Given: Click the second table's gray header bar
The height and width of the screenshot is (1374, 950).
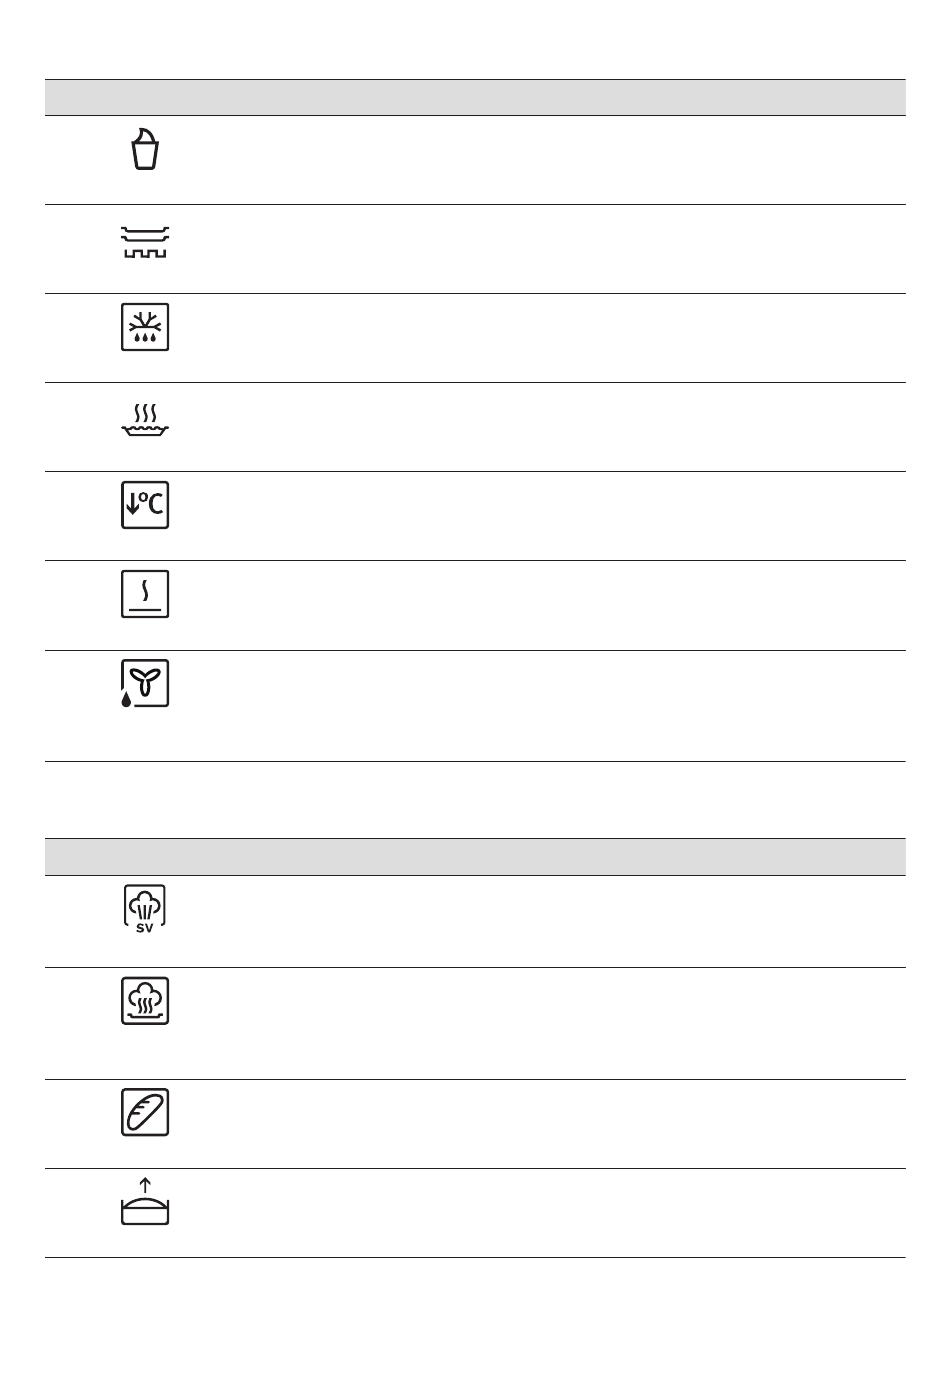Looking at the screenshot, I should (475, 857).
